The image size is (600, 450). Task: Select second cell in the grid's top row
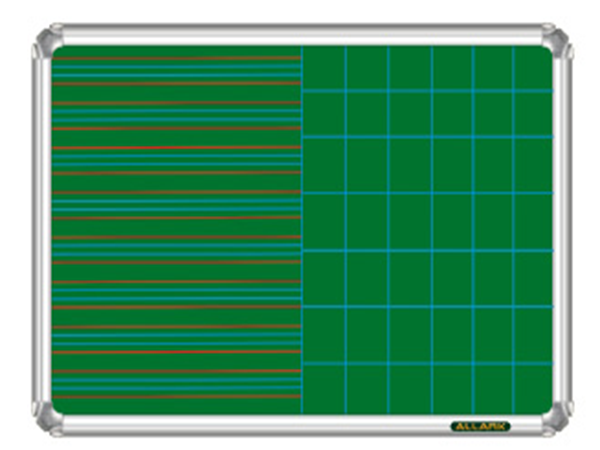367,68
